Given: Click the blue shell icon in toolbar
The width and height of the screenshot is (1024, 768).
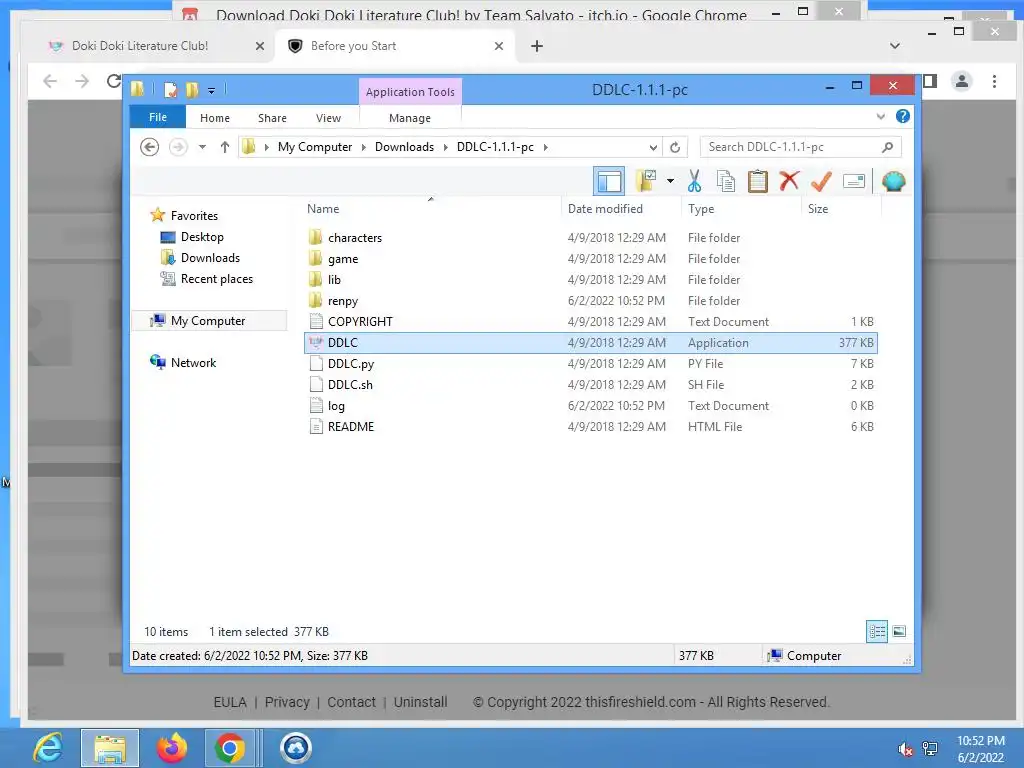Looking at the screenshot, I should tap(893, 181).
